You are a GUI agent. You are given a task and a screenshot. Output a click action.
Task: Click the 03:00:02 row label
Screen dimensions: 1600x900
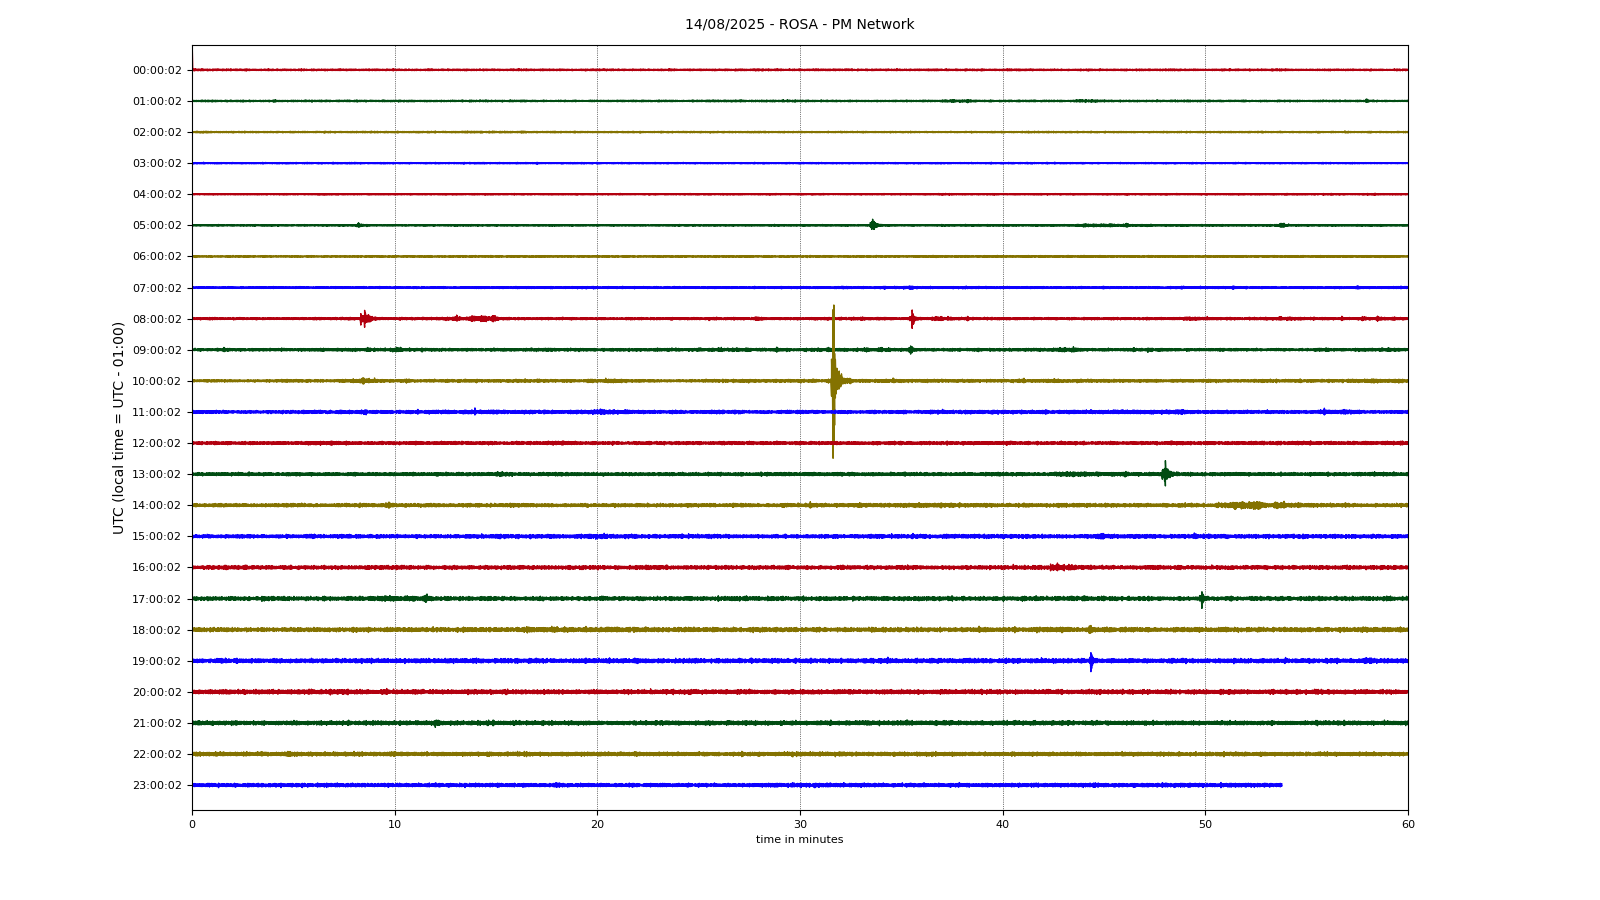coord(157,163)
